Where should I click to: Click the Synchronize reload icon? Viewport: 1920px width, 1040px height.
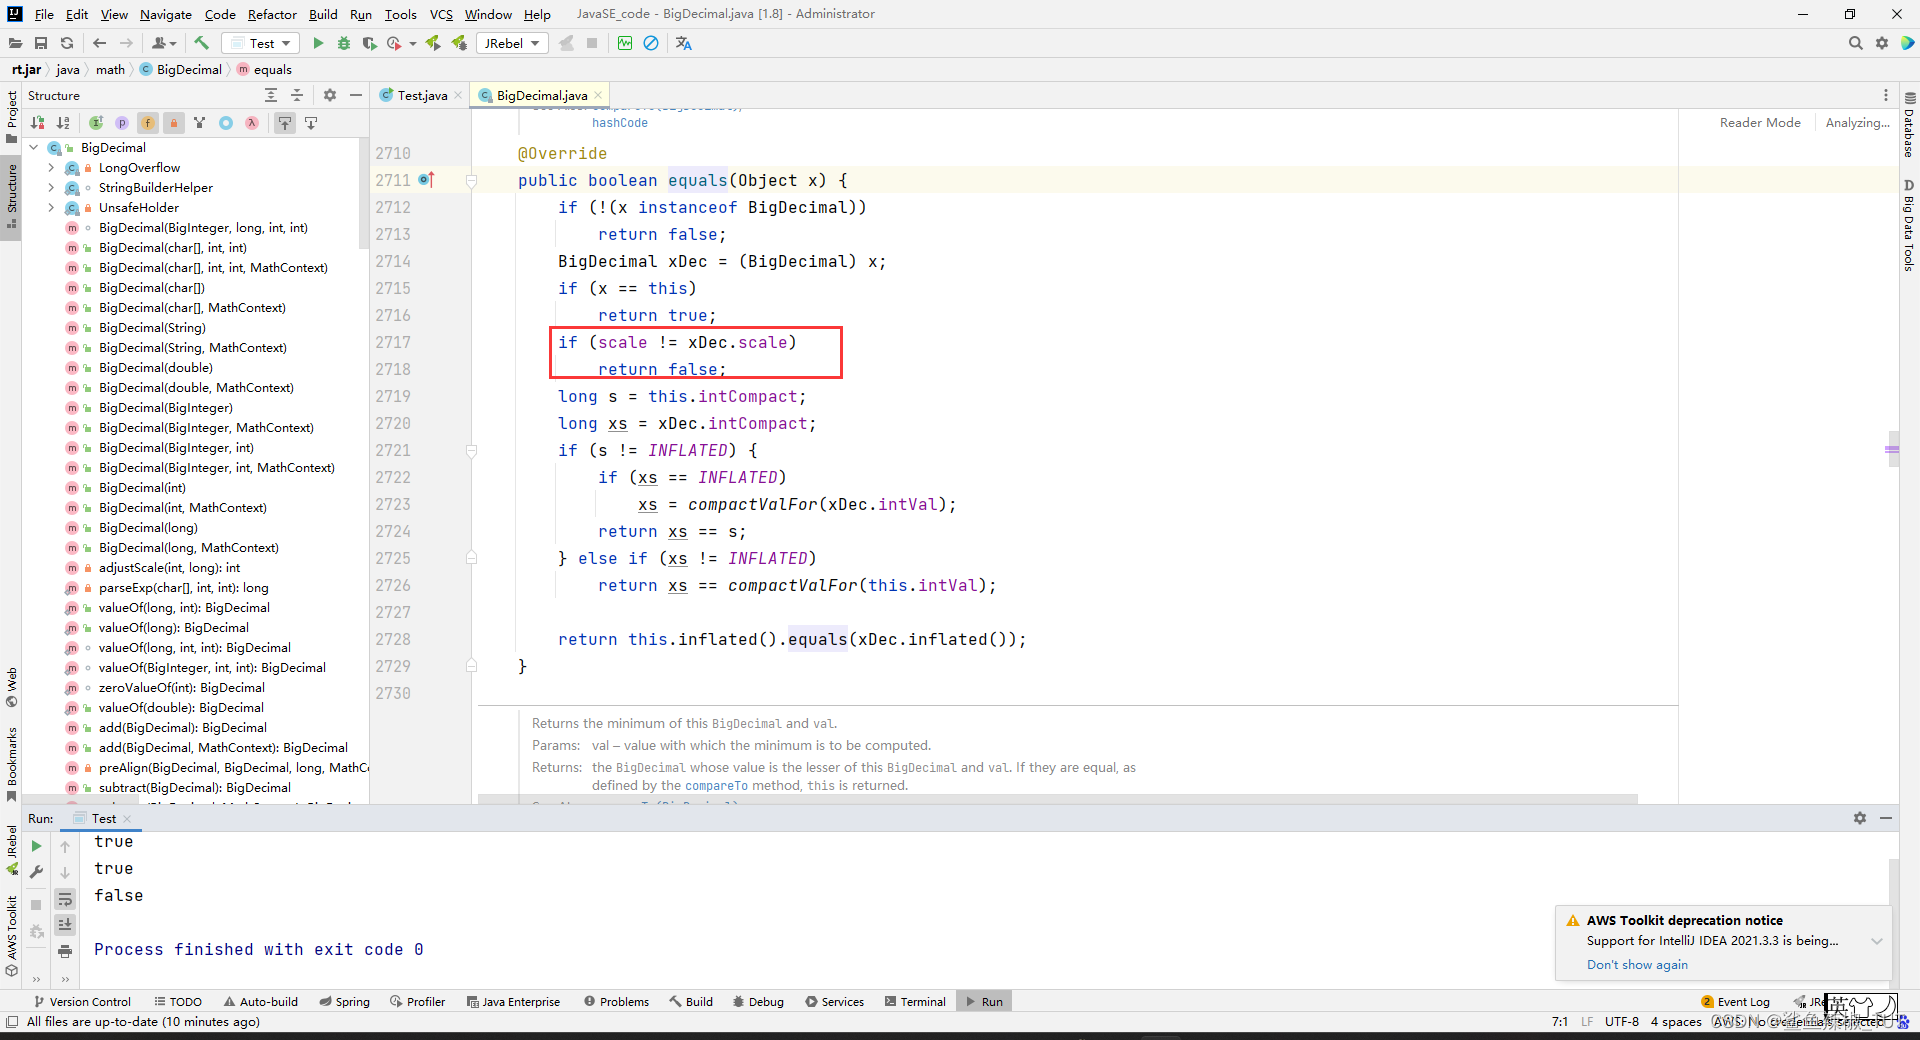(x=67, y=43)
